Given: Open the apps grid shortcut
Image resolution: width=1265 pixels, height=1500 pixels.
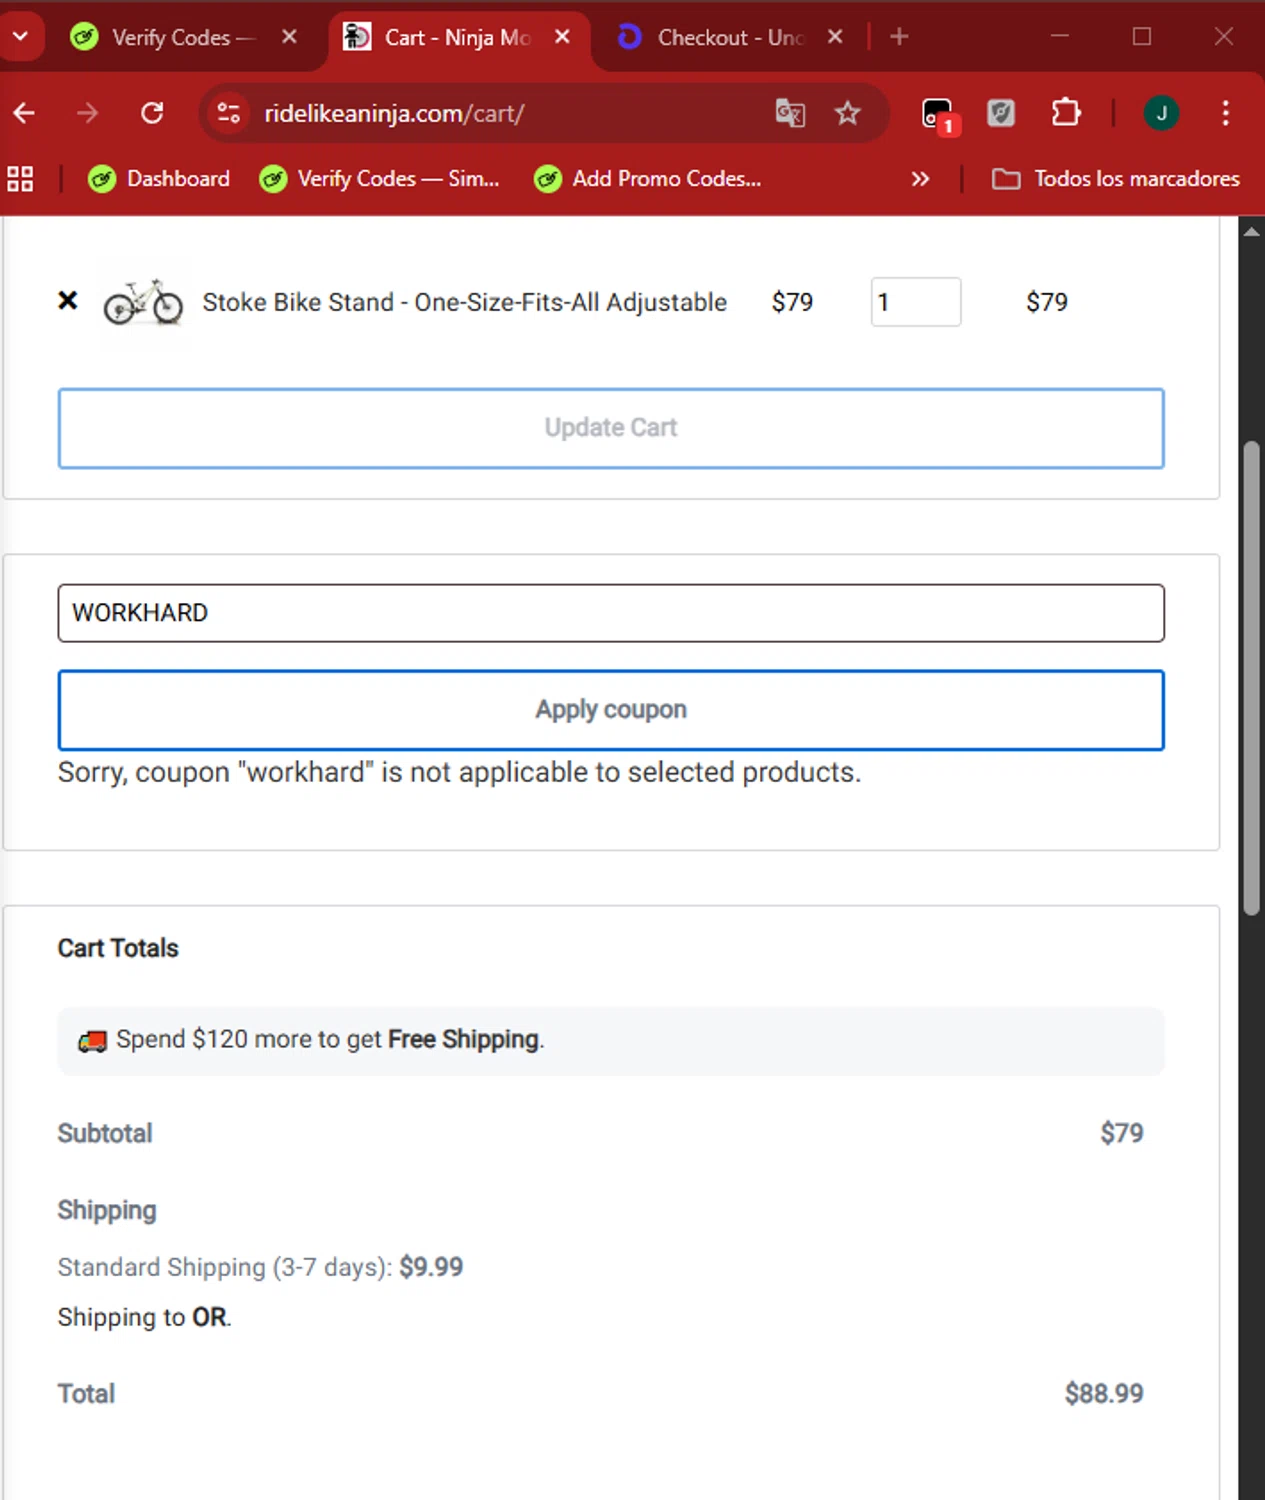Looking at the screenshot, I should (x=20, y=179).
